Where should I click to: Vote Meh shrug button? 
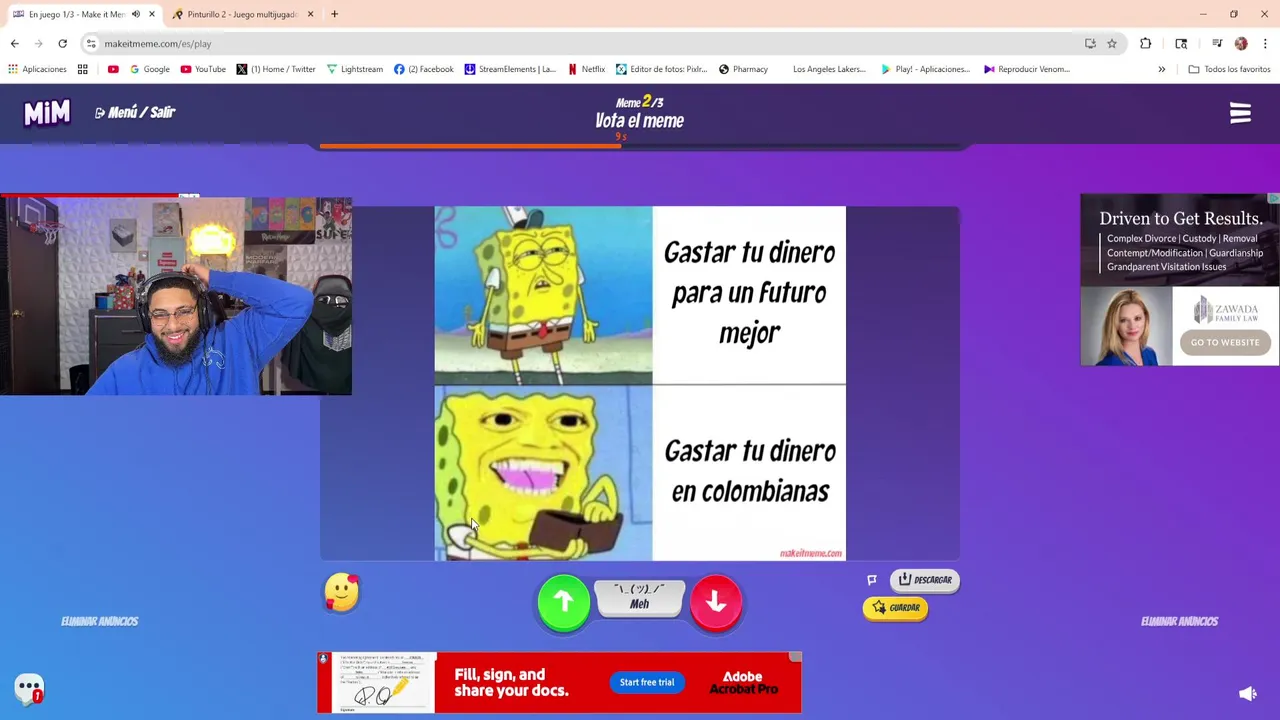pos(640,597)
